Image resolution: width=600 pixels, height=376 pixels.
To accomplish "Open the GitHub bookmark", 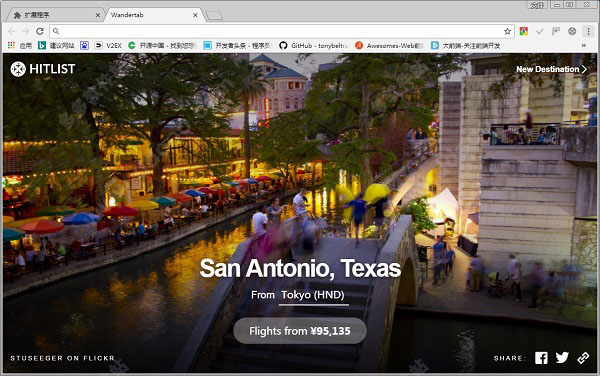I will tap(313, 46).
